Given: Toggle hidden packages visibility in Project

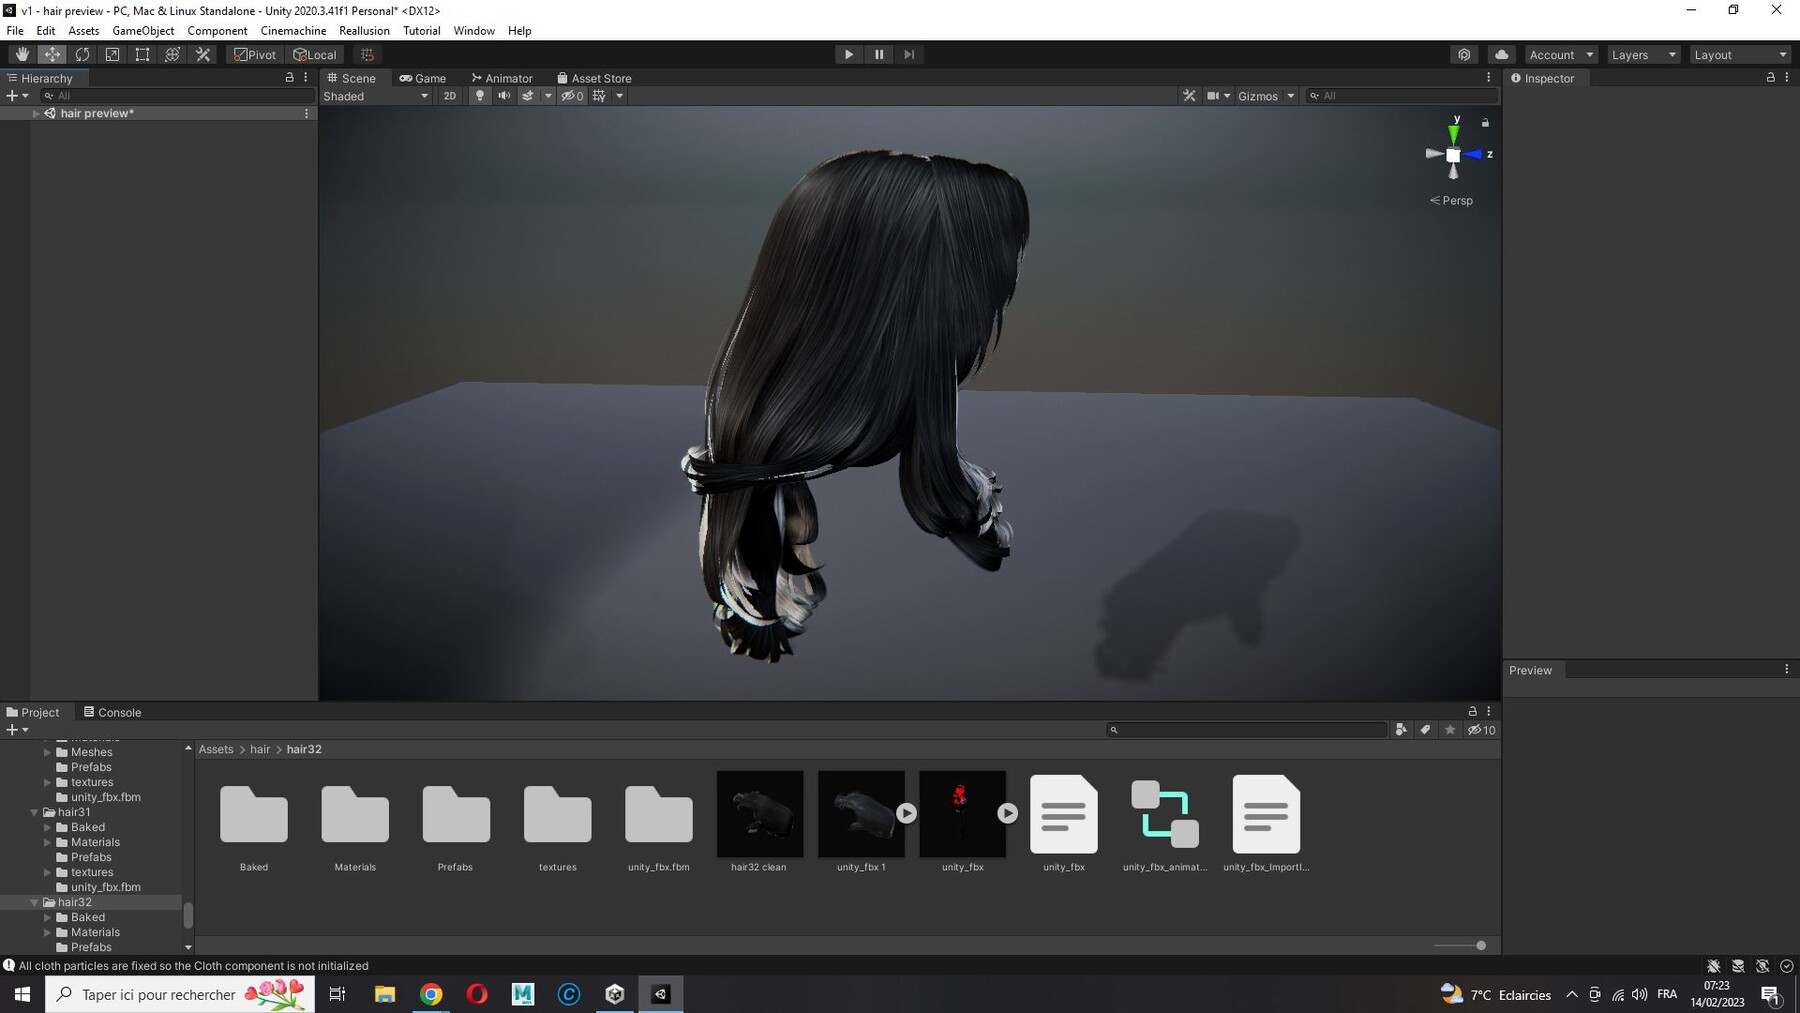Looking at the screenshot, I should [1481, 730].
